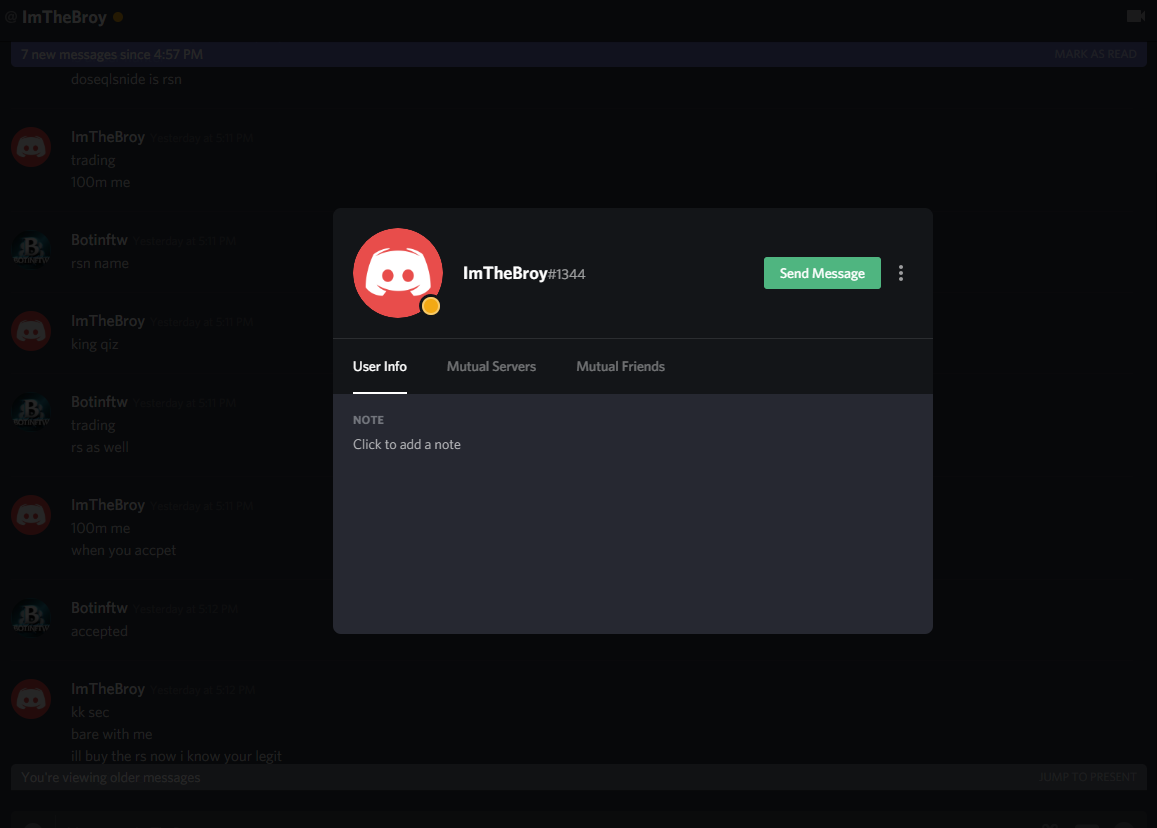Viewport: 1157px width, 828px height.
Task: Switch to the Mutual Friends tab
Action: (621, 367)
